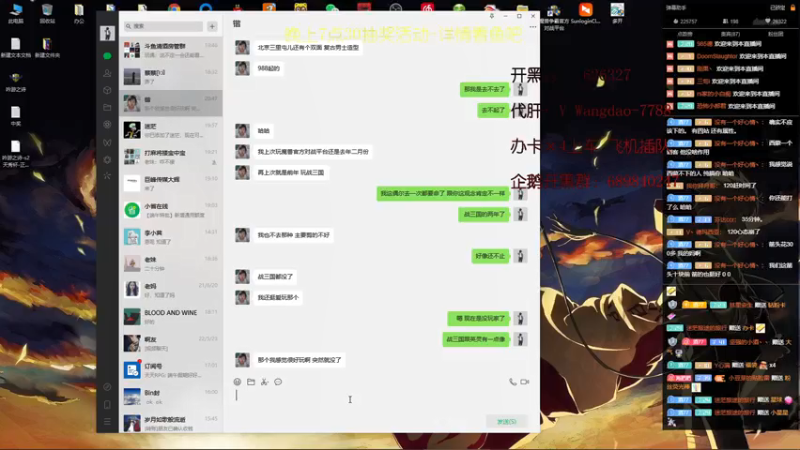Screen dimensions: 800x450
Task: Click message 战三国都没了
Action: coord(275,277)
